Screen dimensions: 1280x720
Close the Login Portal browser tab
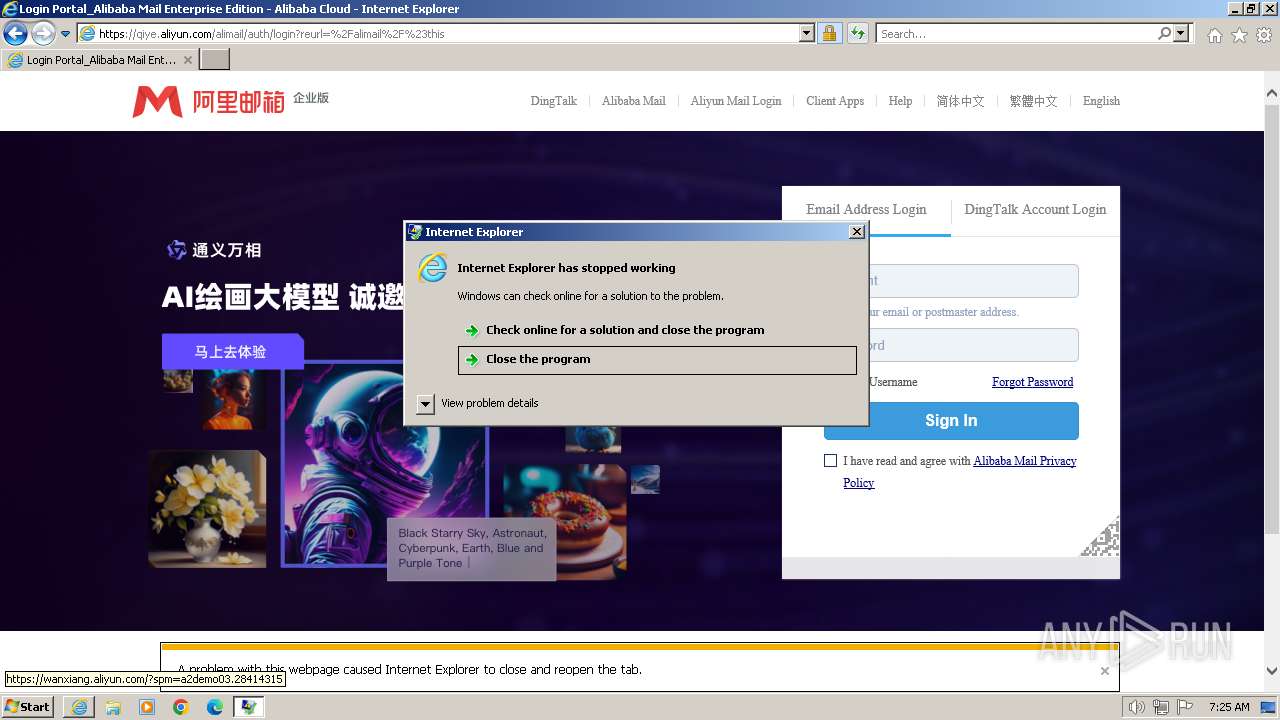tap(188, 60)
